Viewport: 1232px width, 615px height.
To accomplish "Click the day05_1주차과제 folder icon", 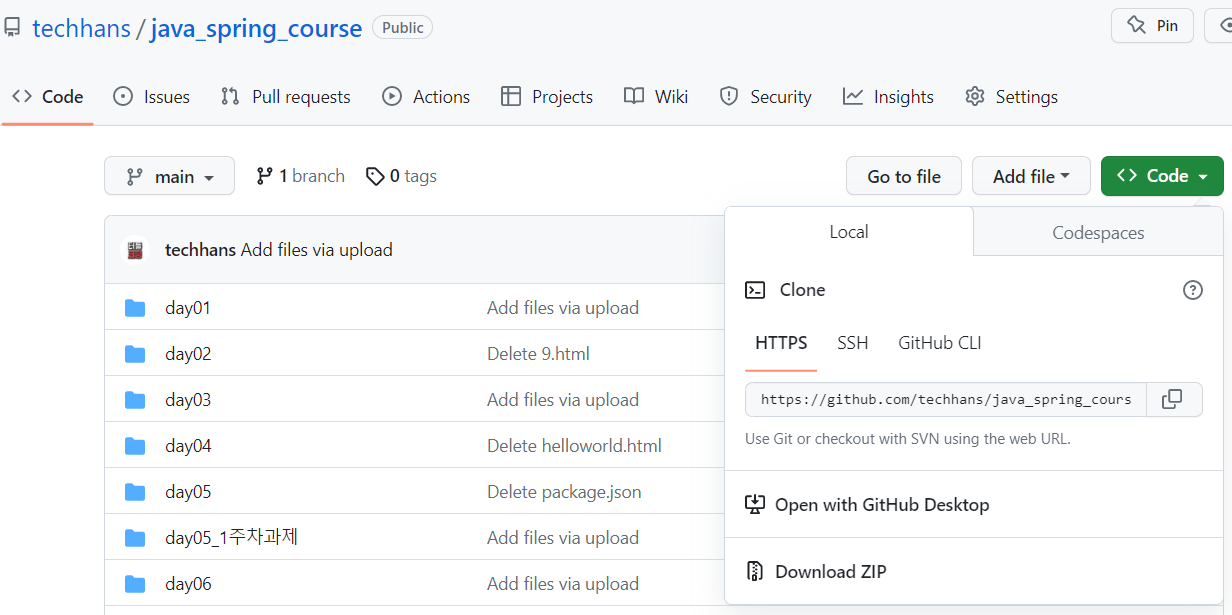I will coord(135,538).
